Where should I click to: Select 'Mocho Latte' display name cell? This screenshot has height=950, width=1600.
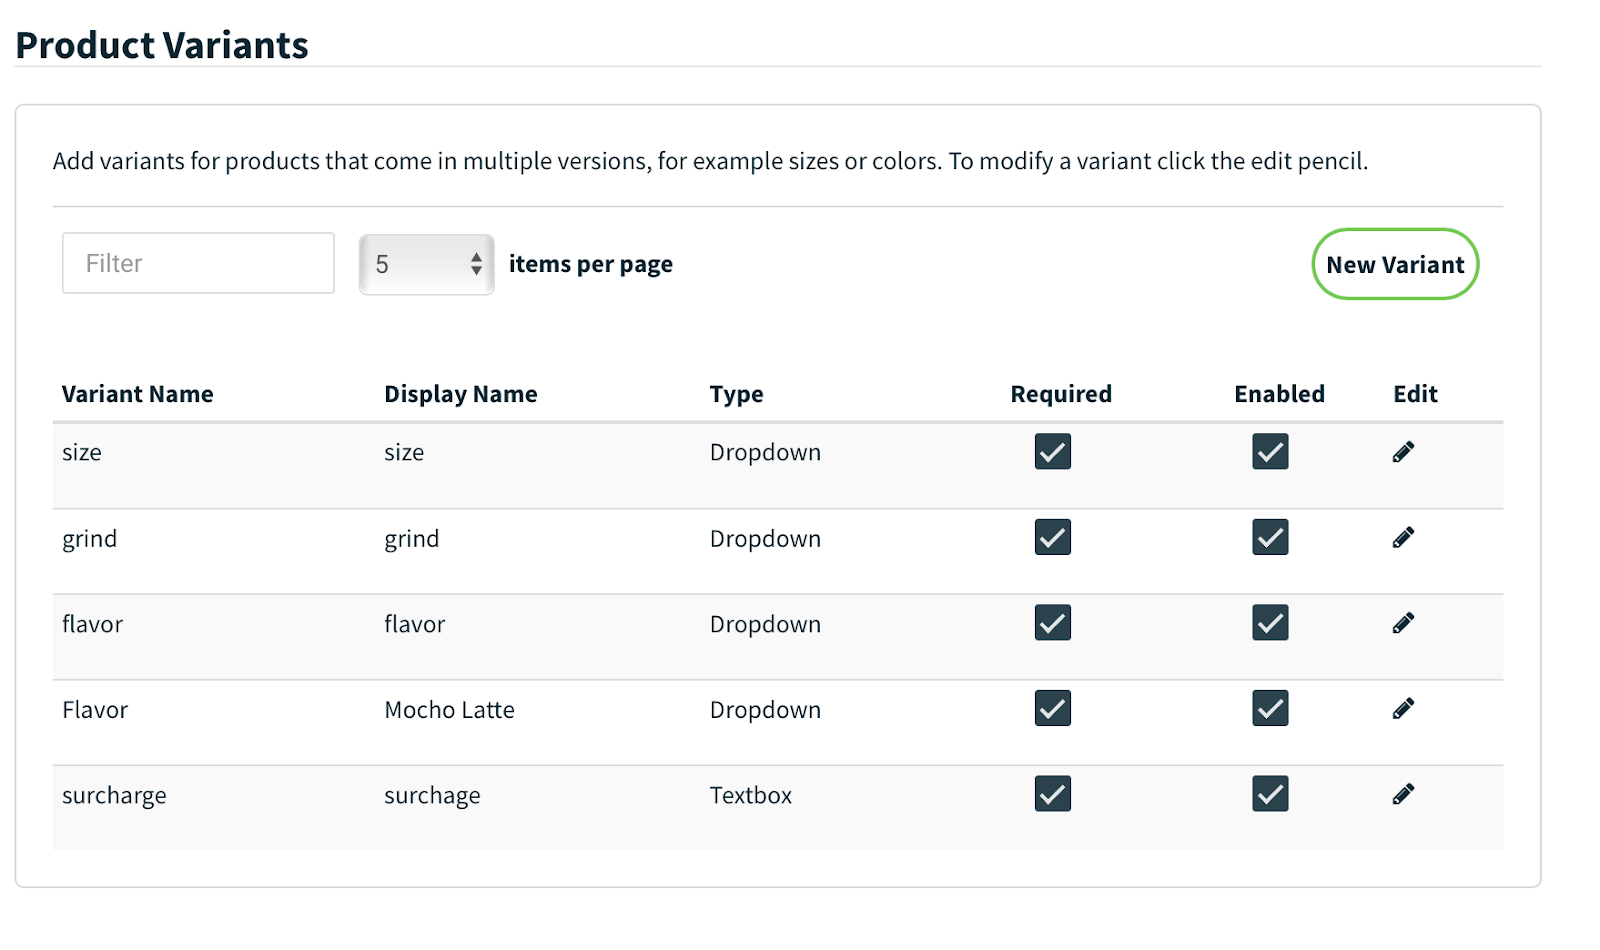point(450,710)
